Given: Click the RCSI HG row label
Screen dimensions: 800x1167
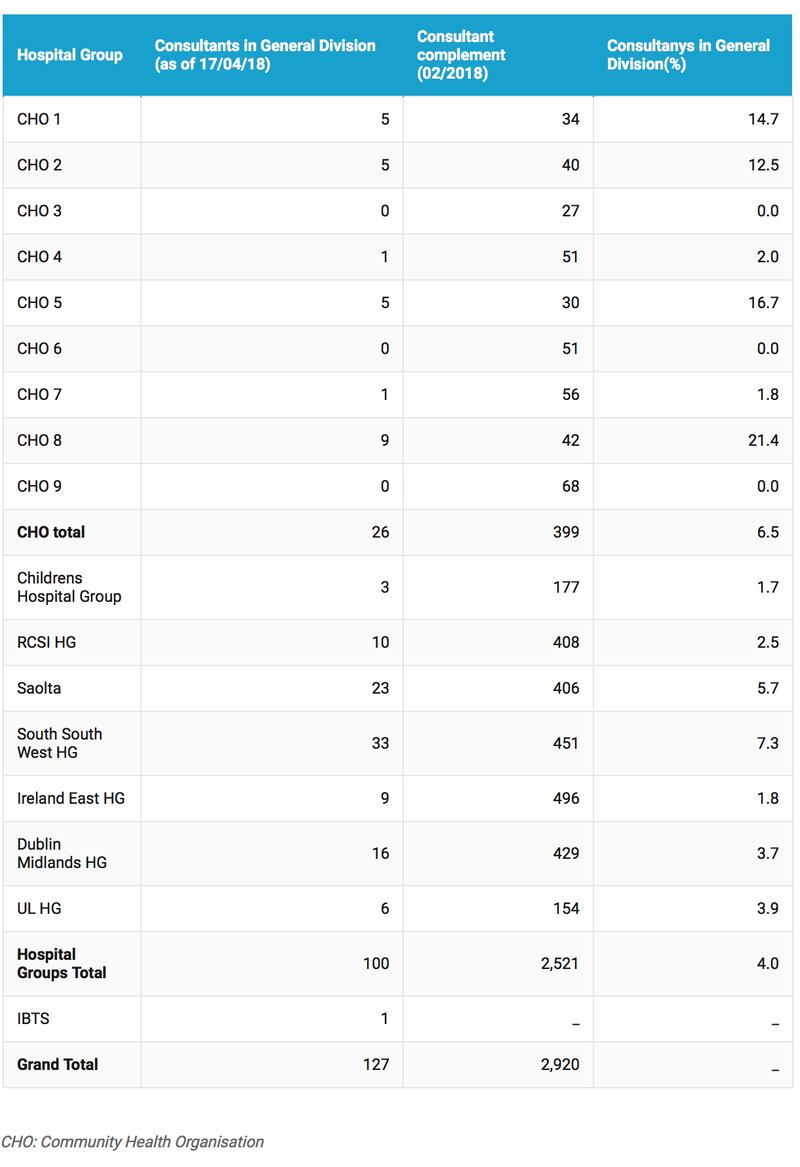Looking at the screenshot, I should 46,642.
